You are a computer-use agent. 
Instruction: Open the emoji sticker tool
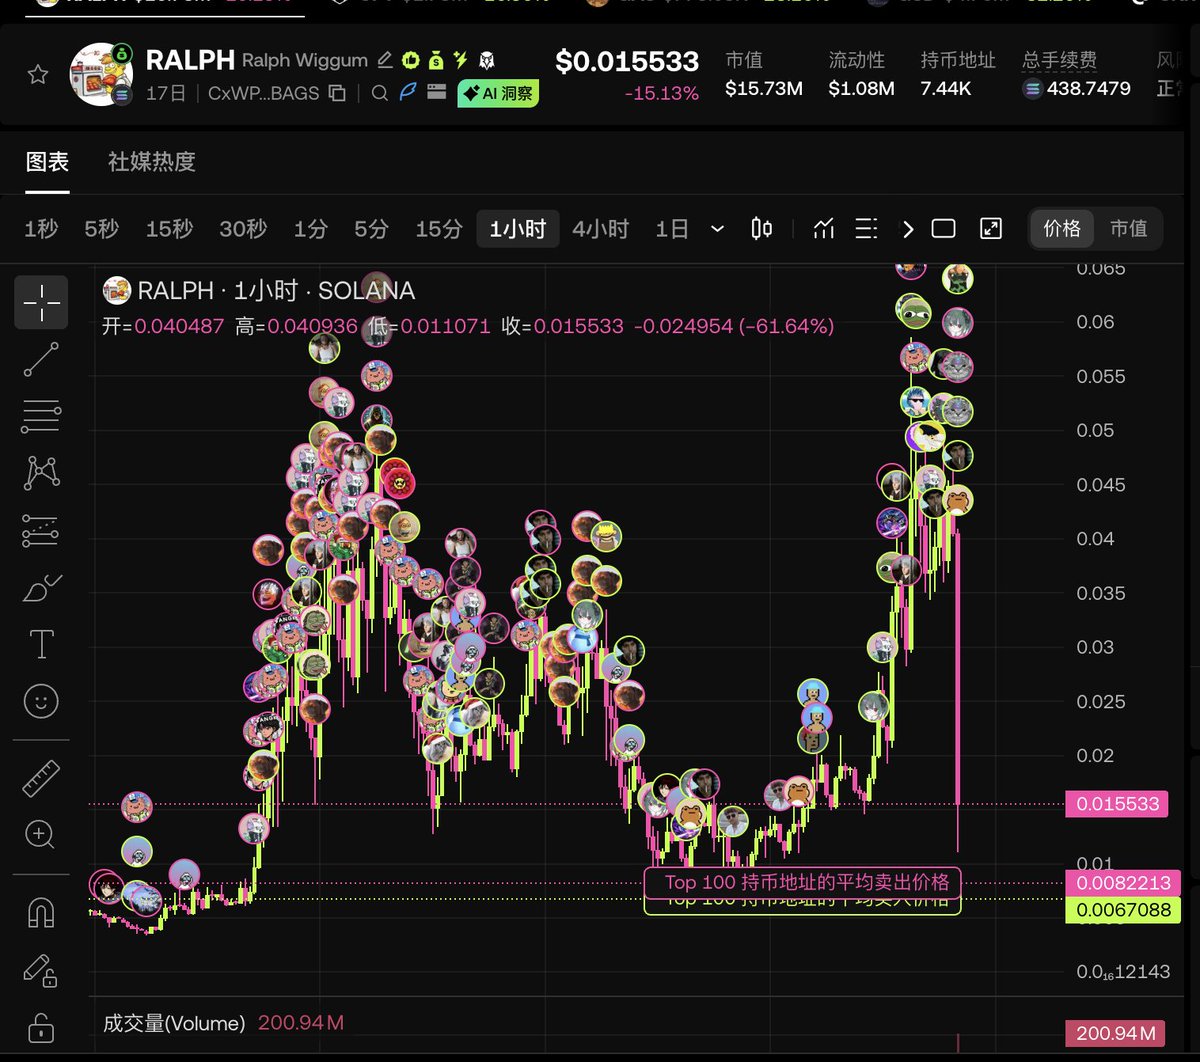click(x=41, y=701)
